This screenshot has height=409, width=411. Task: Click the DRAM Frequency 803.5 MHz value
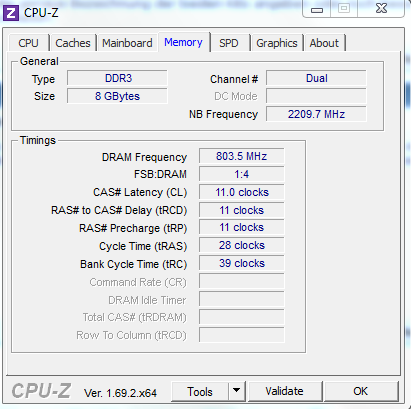[x=242, y=156]
